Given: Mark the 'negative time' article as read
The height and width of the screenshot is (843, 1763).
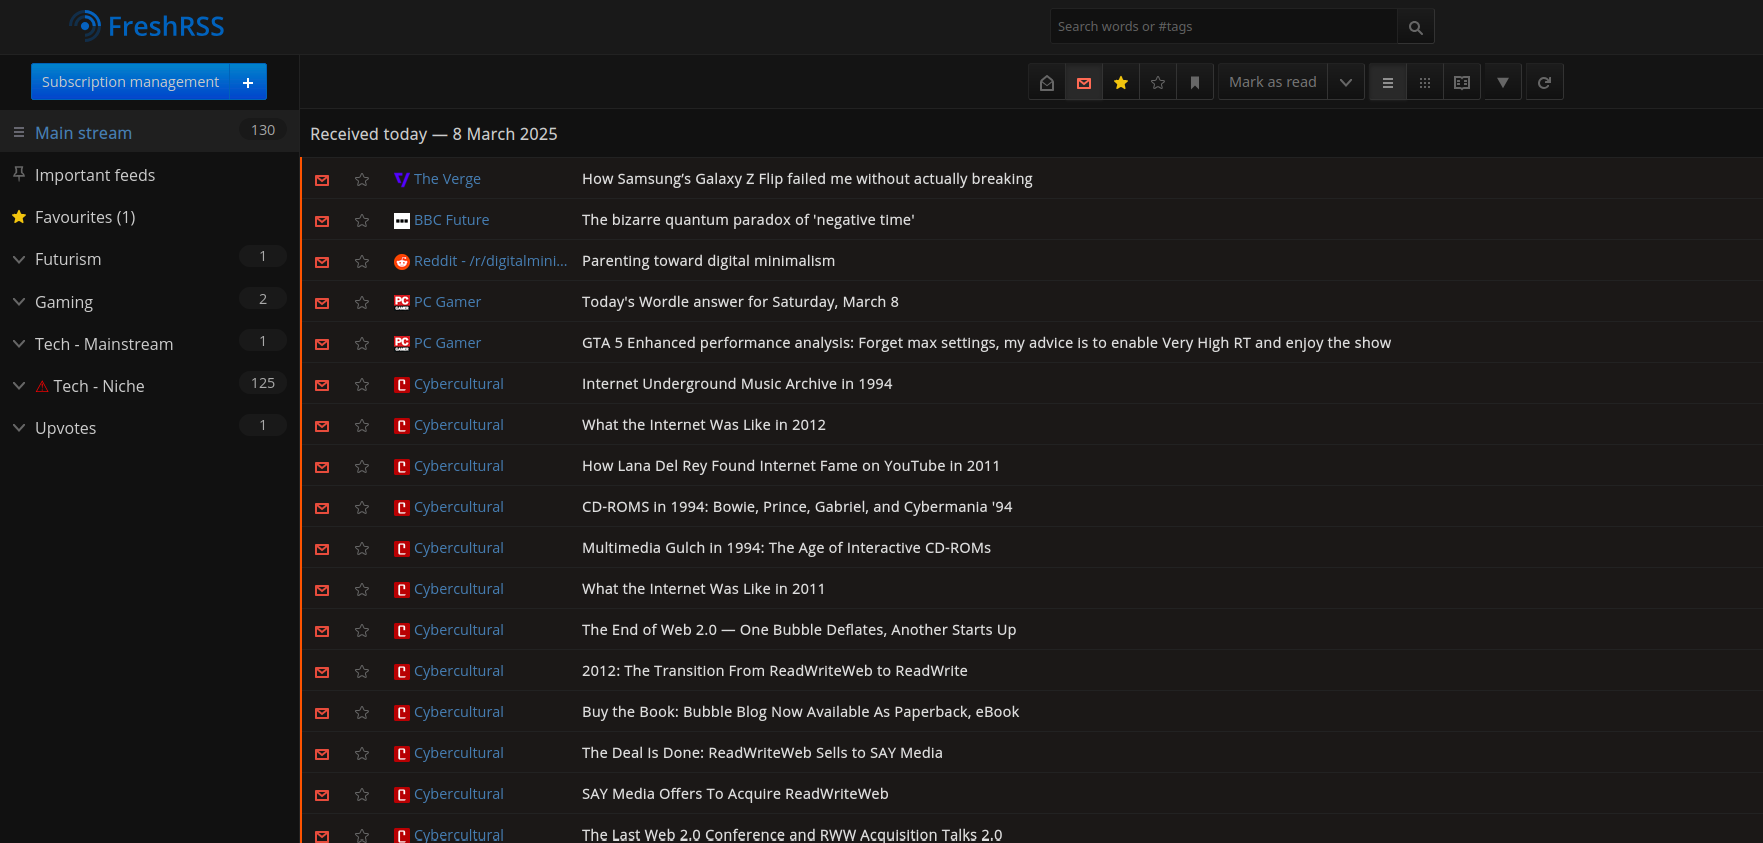Looking at the screenshot, I should pyautogui.click(x=322, y=221).
